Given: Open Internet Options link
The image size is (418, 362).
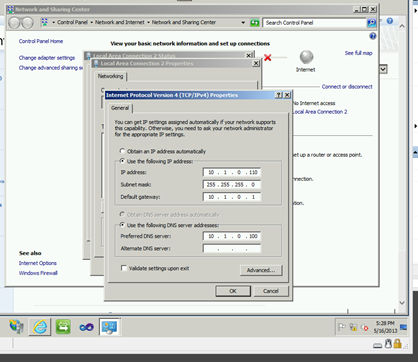Looking at the screenshot, I should coord(38,263).
